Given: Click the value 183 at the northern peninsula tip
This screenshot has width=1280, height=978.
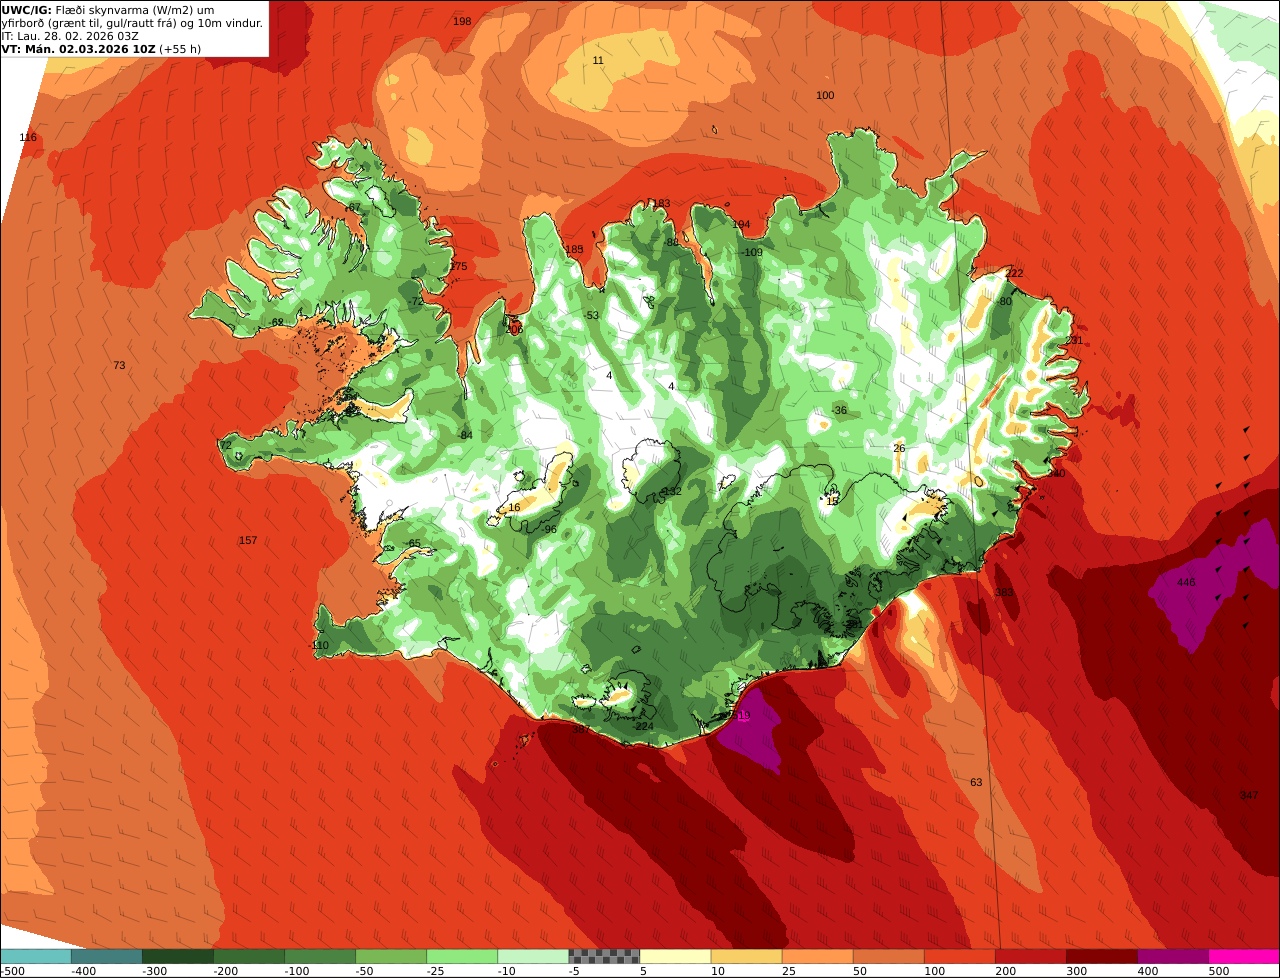Looking at the screenshot, I should click(x=662, y=203).
